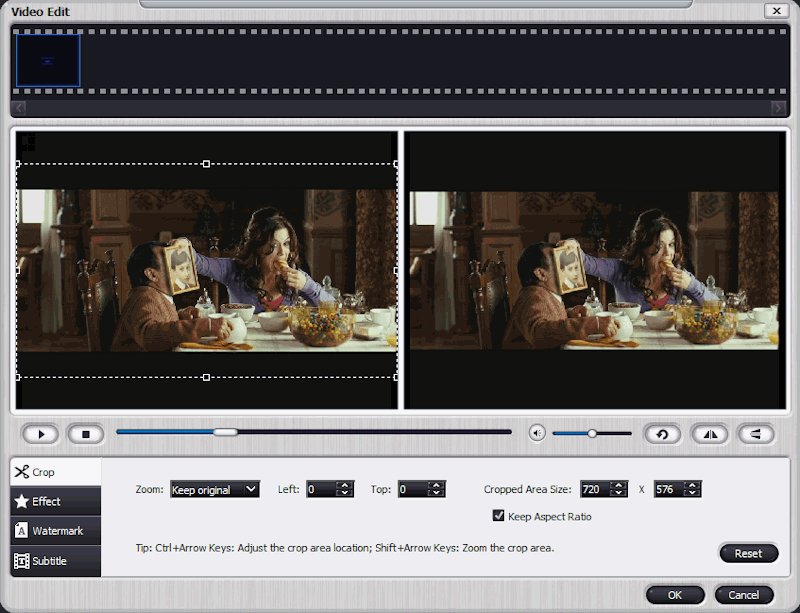Click the Top value input field
Viewport: 800px width, 613px height.
(413, 489)
